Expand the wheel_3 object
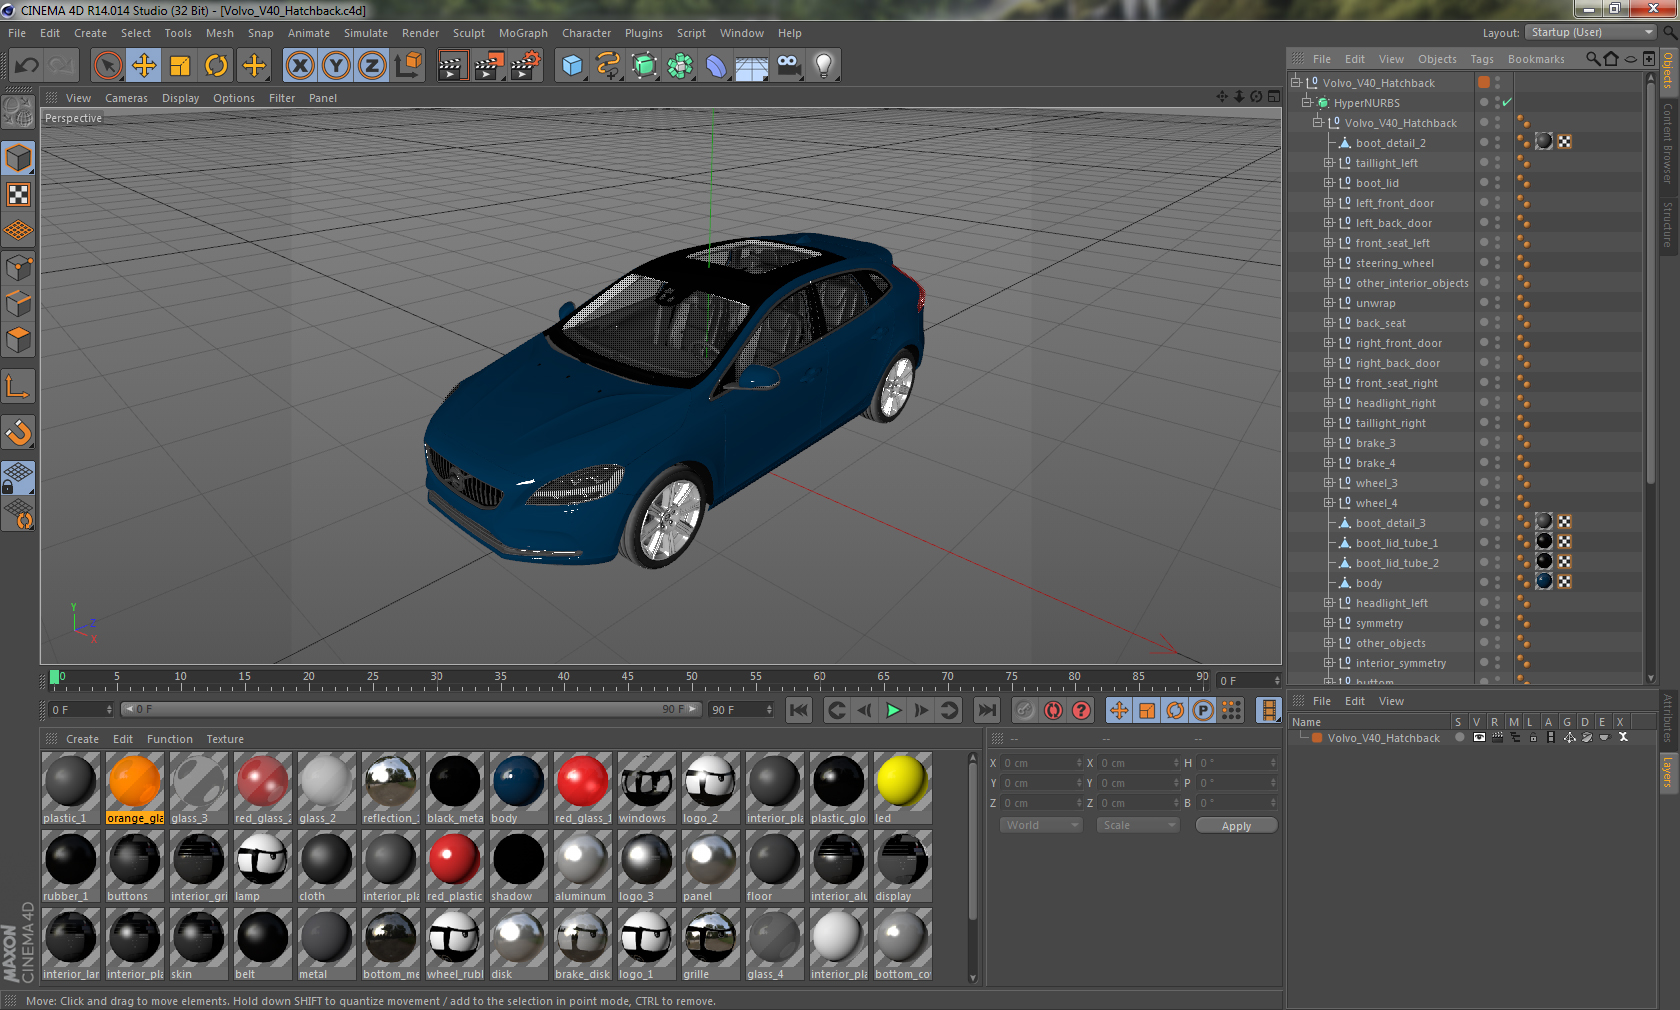1680x1010 pixels. pos(1329,483)
